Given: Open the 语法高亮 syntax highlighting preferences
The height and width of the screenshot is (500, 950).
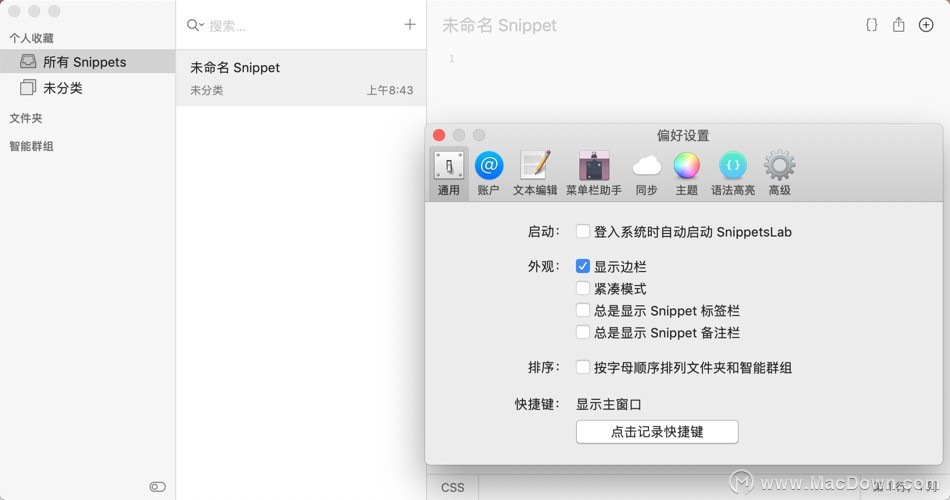Looking at the screenshot, I should click(x=733, y=173).
